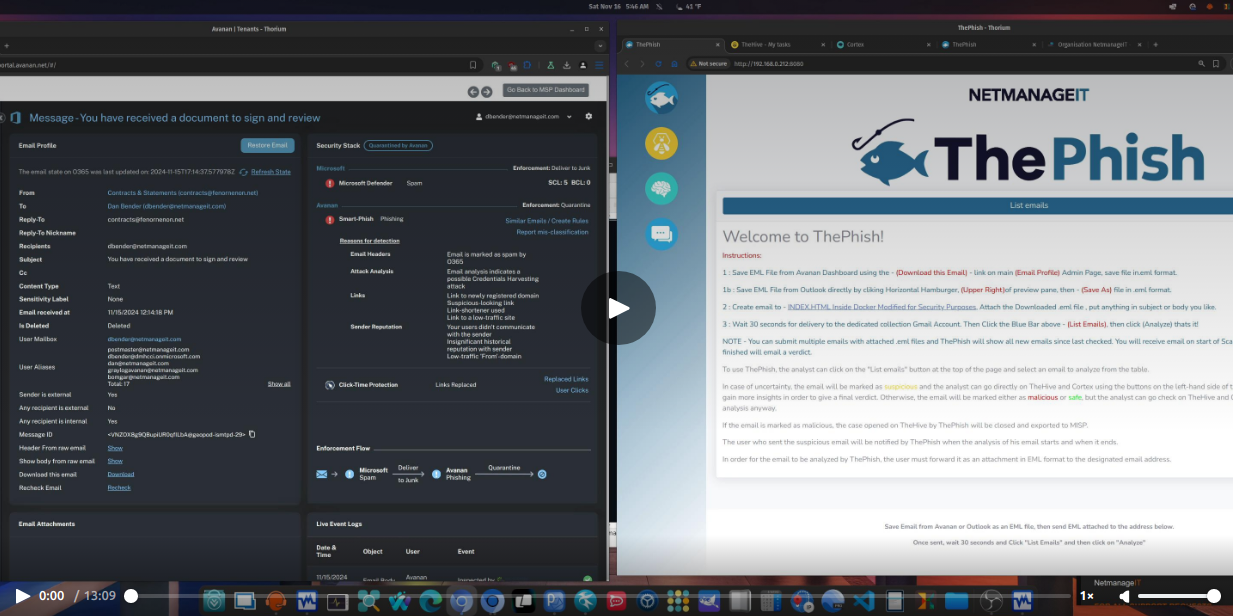Viewport: 1233px width, 616px height.
Task: Click ThePhish fish icon in sidebar
Action: coord(661,98)
